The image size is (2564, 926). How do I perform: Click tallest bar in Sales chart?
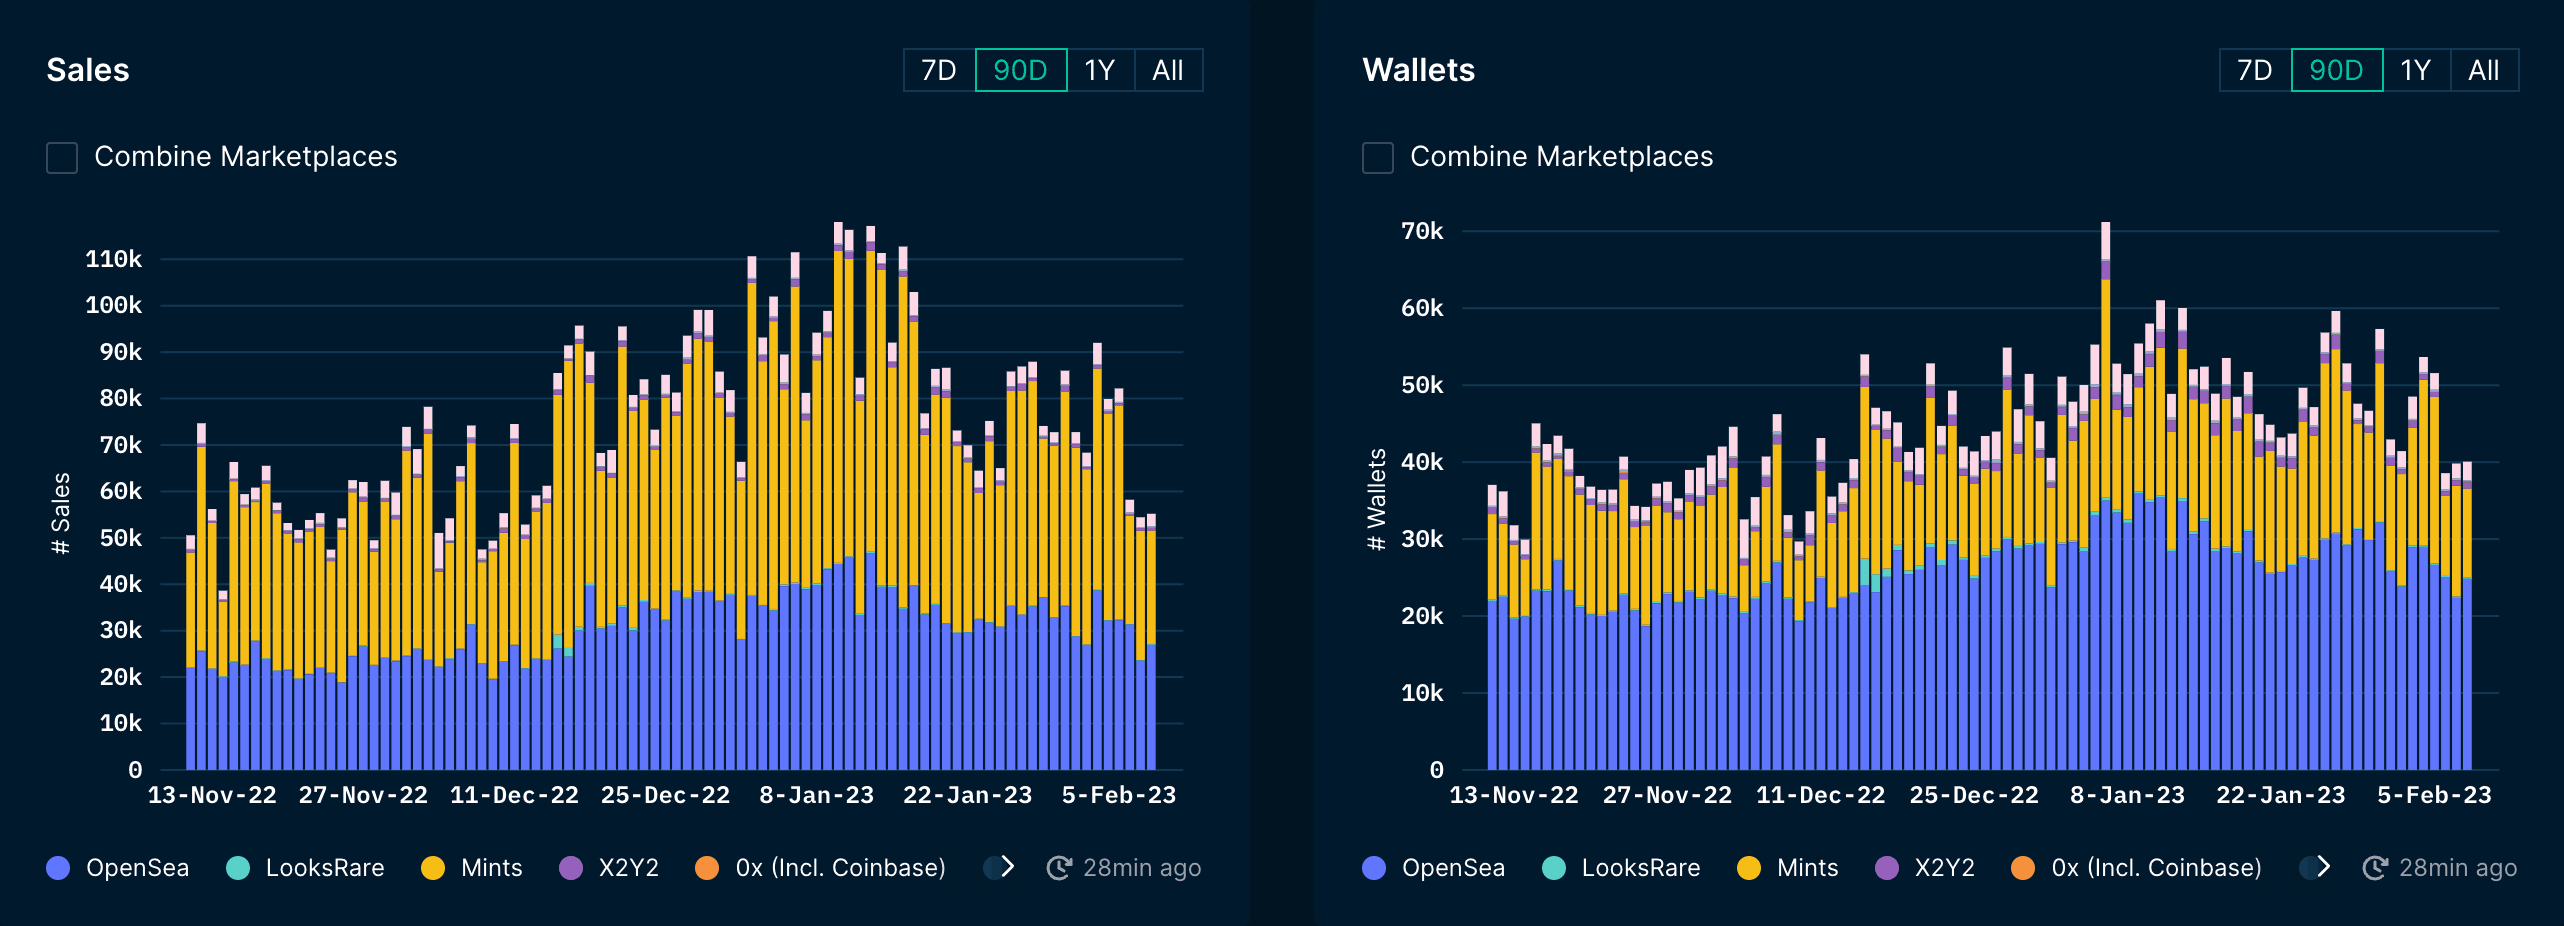click(838, 496)
